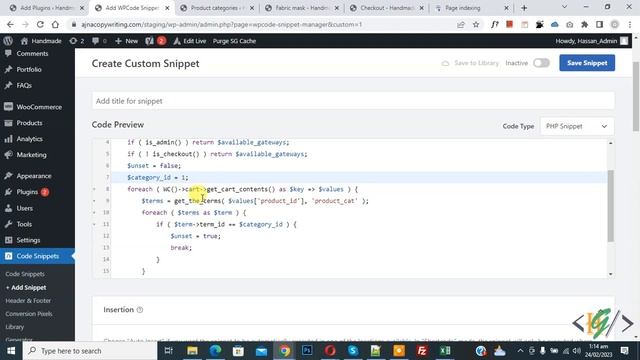Screen dimensions: 640x360
Task: Open + Add Snippet submenu link
Action: 26,287
